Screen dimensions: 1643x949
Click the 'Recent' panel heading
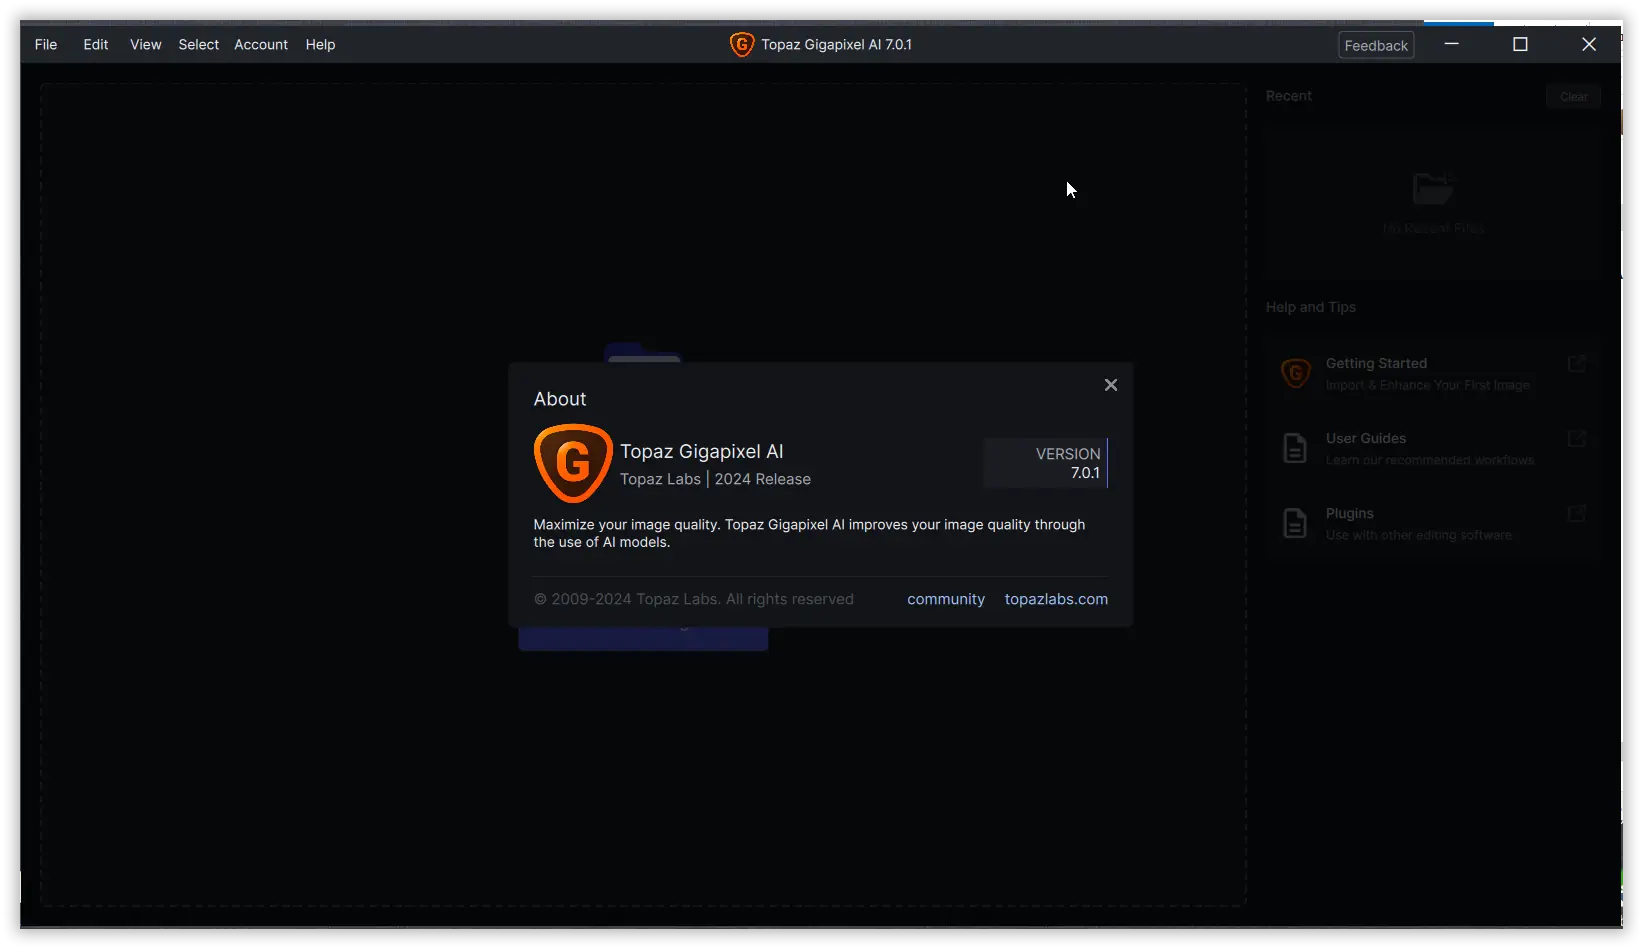1289,96
